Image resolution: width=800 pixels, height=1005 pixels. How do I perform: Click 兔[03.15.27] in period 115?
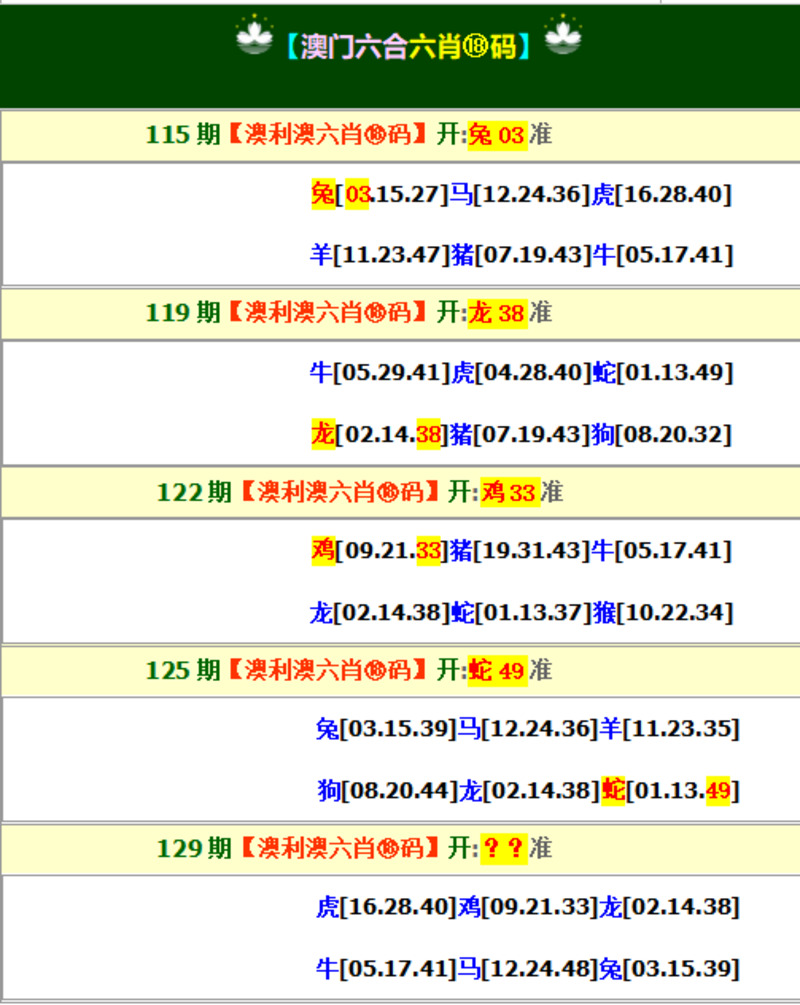click(379, 194)
